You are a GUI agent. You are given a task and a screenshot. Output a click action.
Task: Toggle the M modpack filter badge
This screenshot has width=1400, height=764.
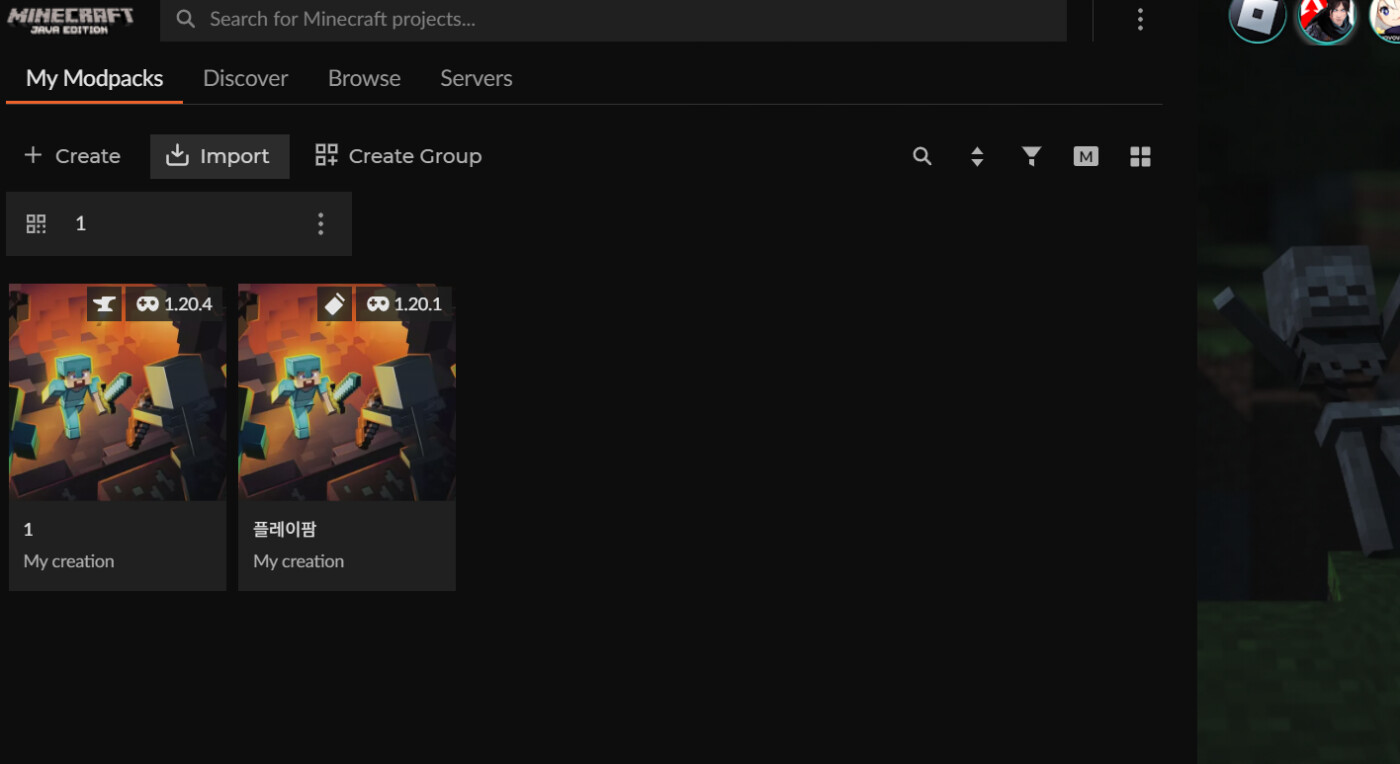click(1085, 156)
